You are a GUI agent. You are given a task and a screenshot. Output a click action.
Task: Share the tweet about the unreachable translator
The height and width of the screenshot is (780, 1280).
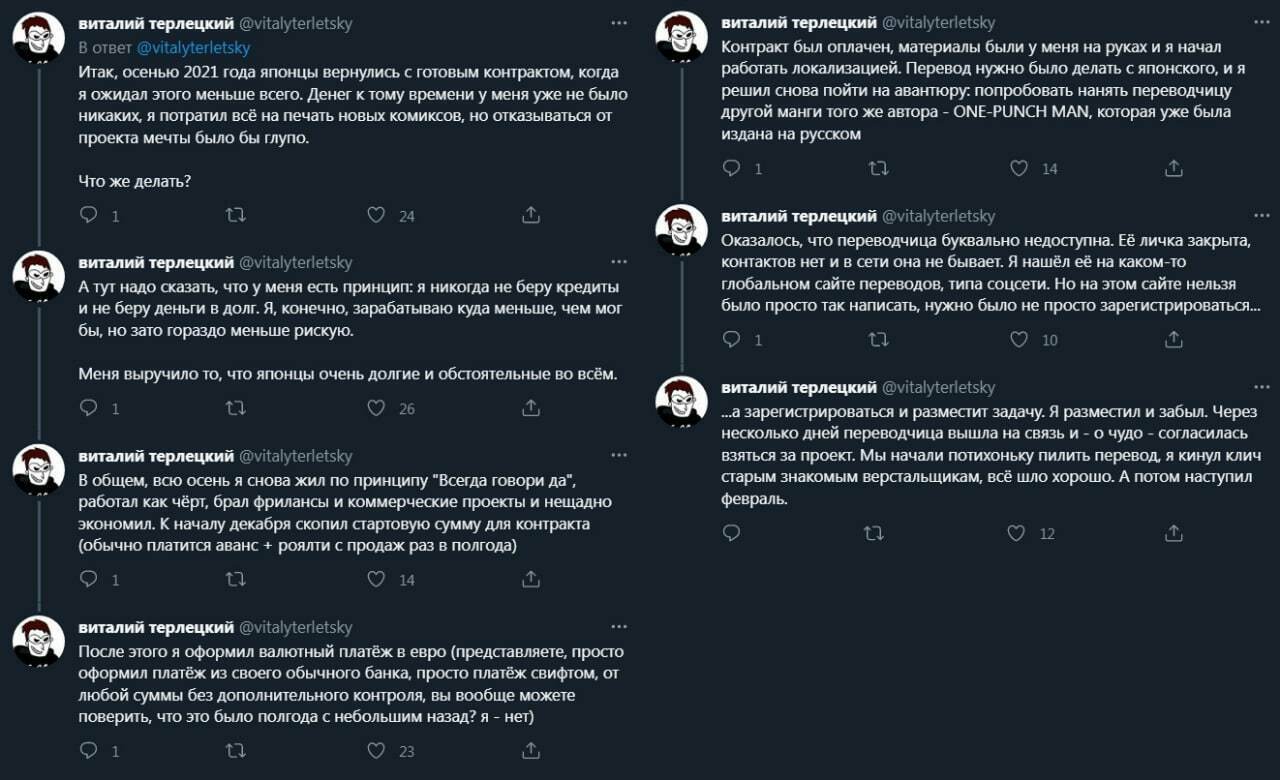(x=1174, y=340)
